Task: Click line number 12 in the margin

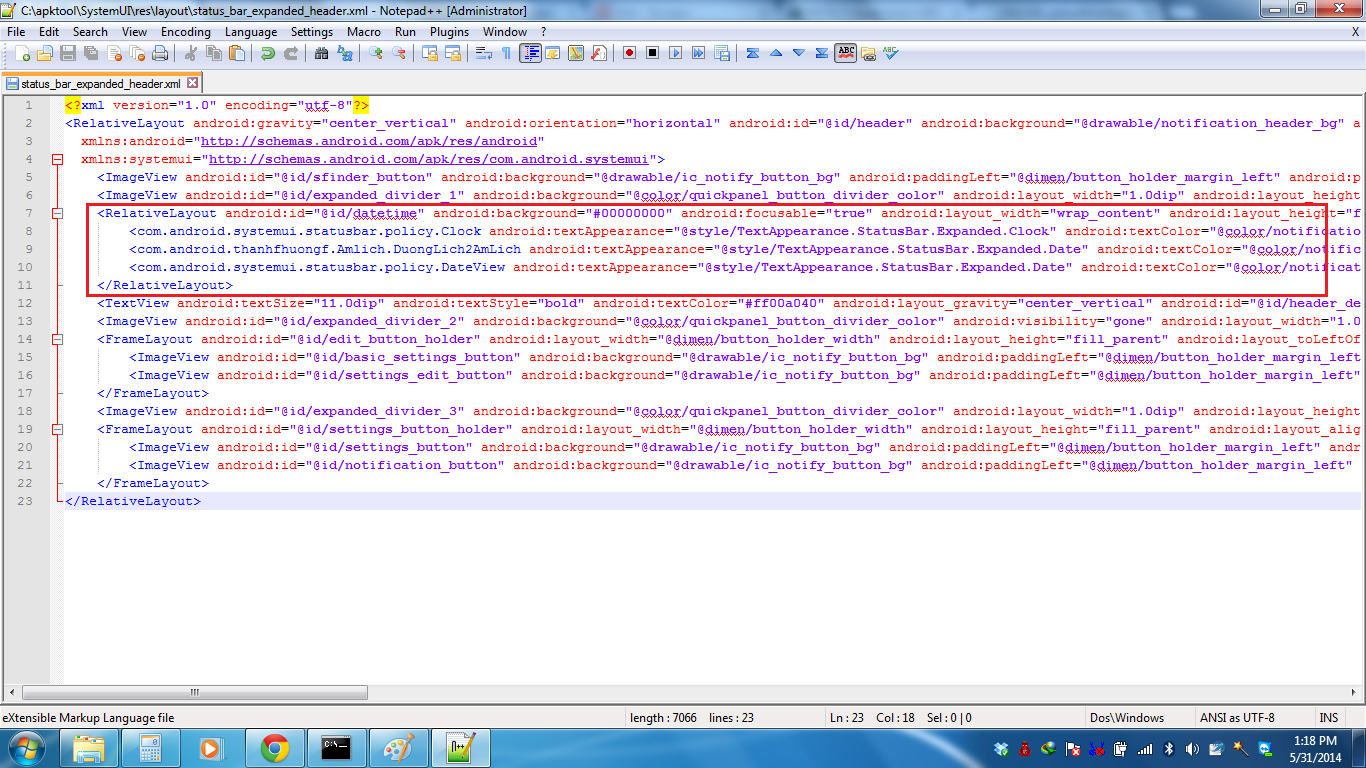Action: [x=25, y=304]
